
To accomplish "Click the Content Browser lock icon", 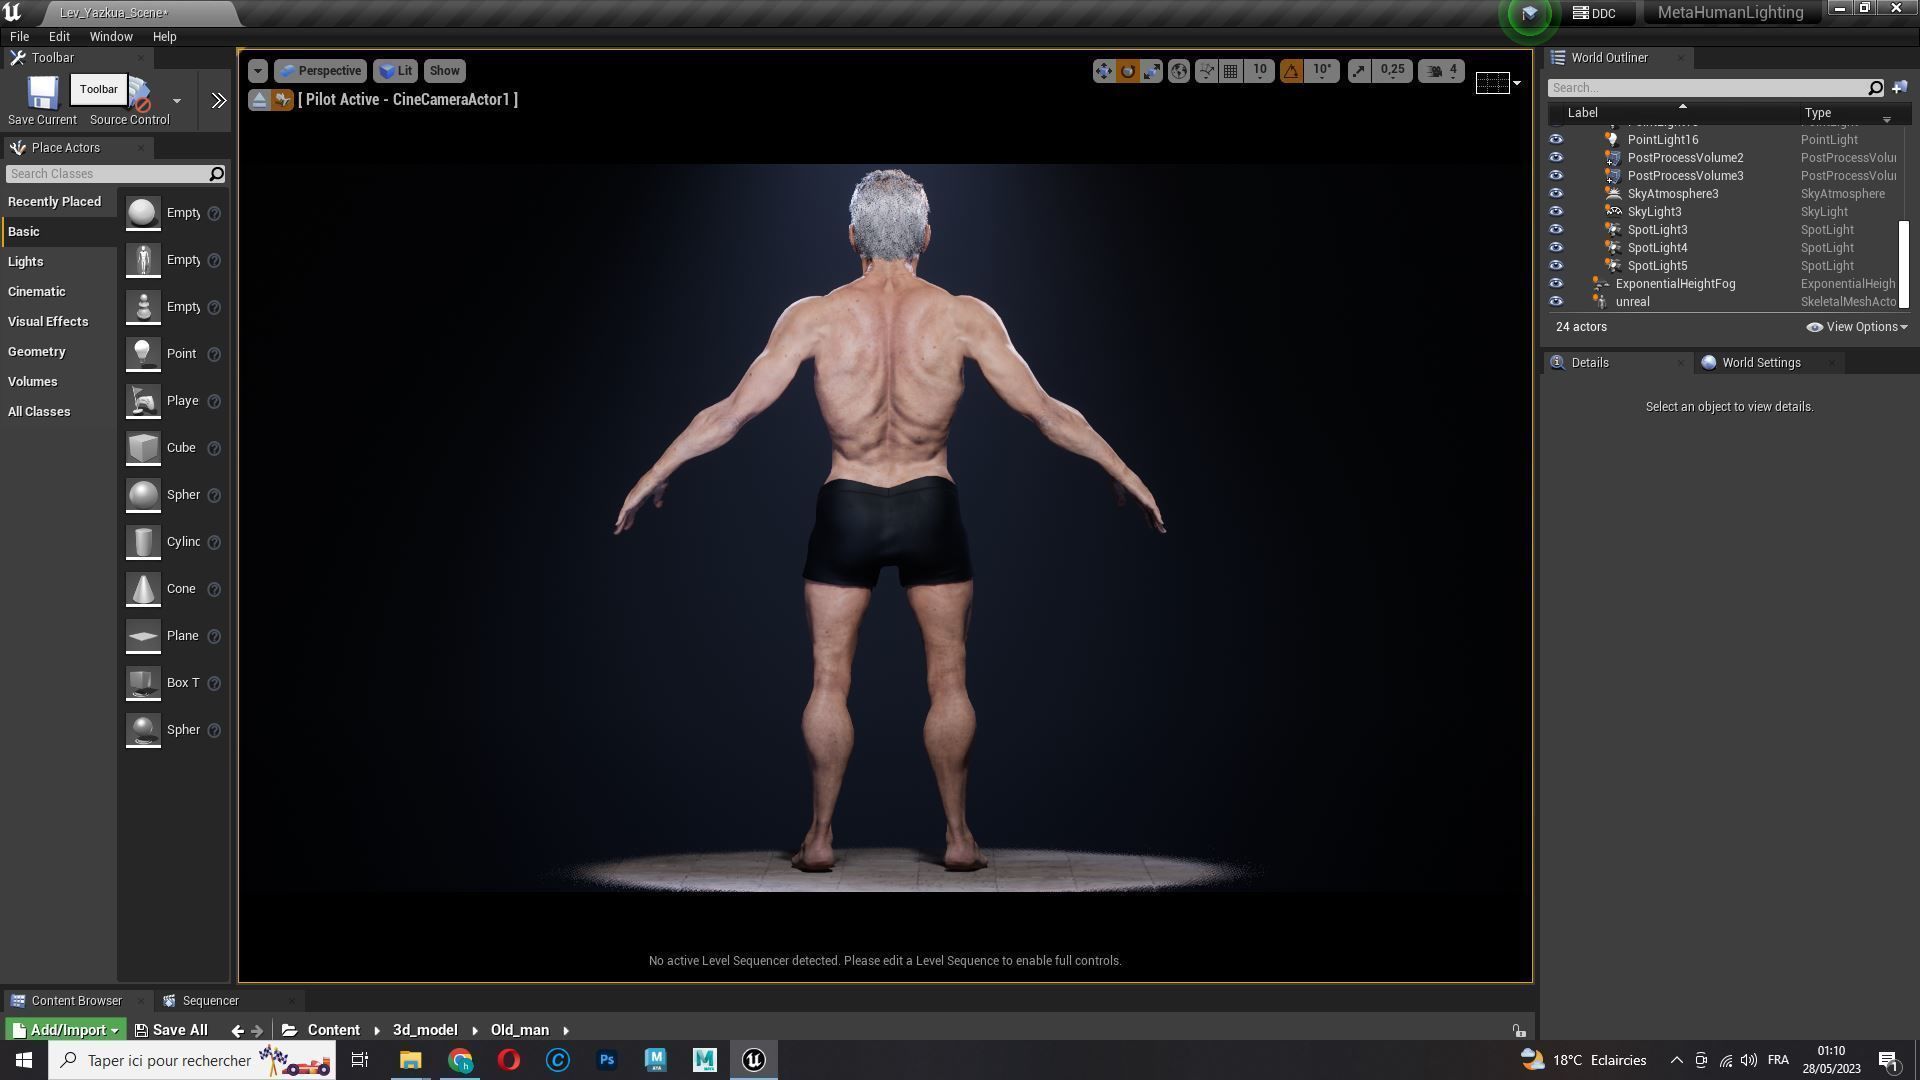I will tap(1519, 1031).
